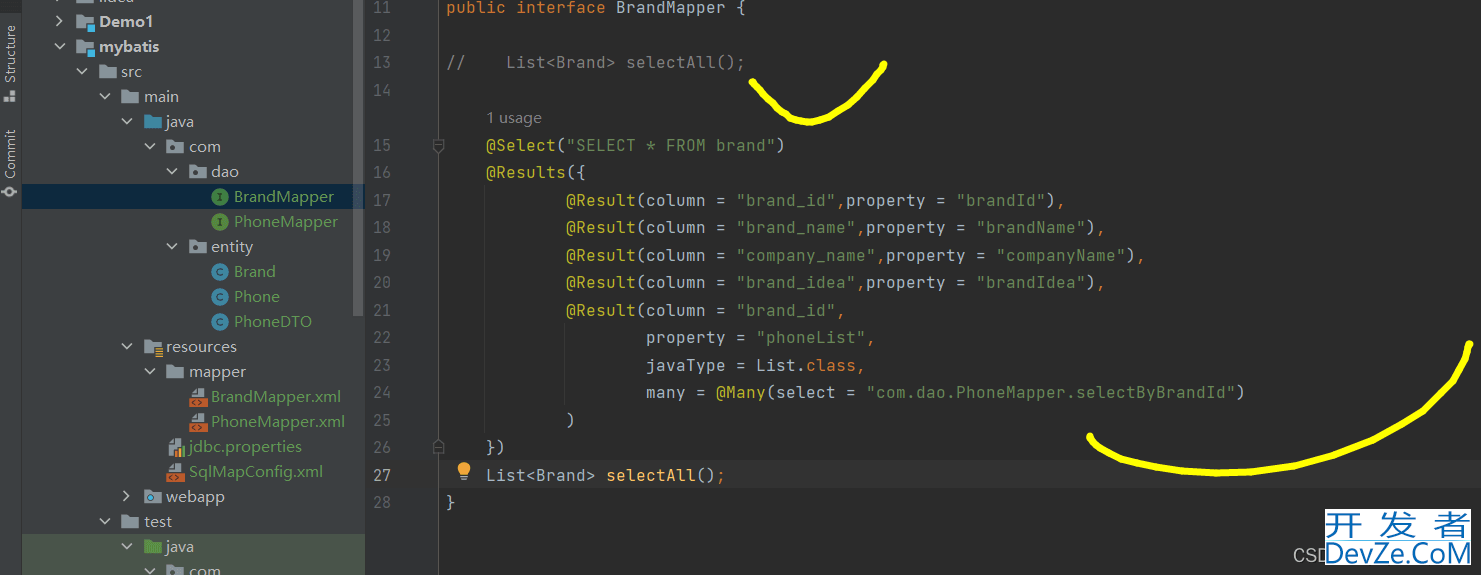Click the Brand class icon
Viewport: 1481px width, 575px height.
(x=220, y=272)
